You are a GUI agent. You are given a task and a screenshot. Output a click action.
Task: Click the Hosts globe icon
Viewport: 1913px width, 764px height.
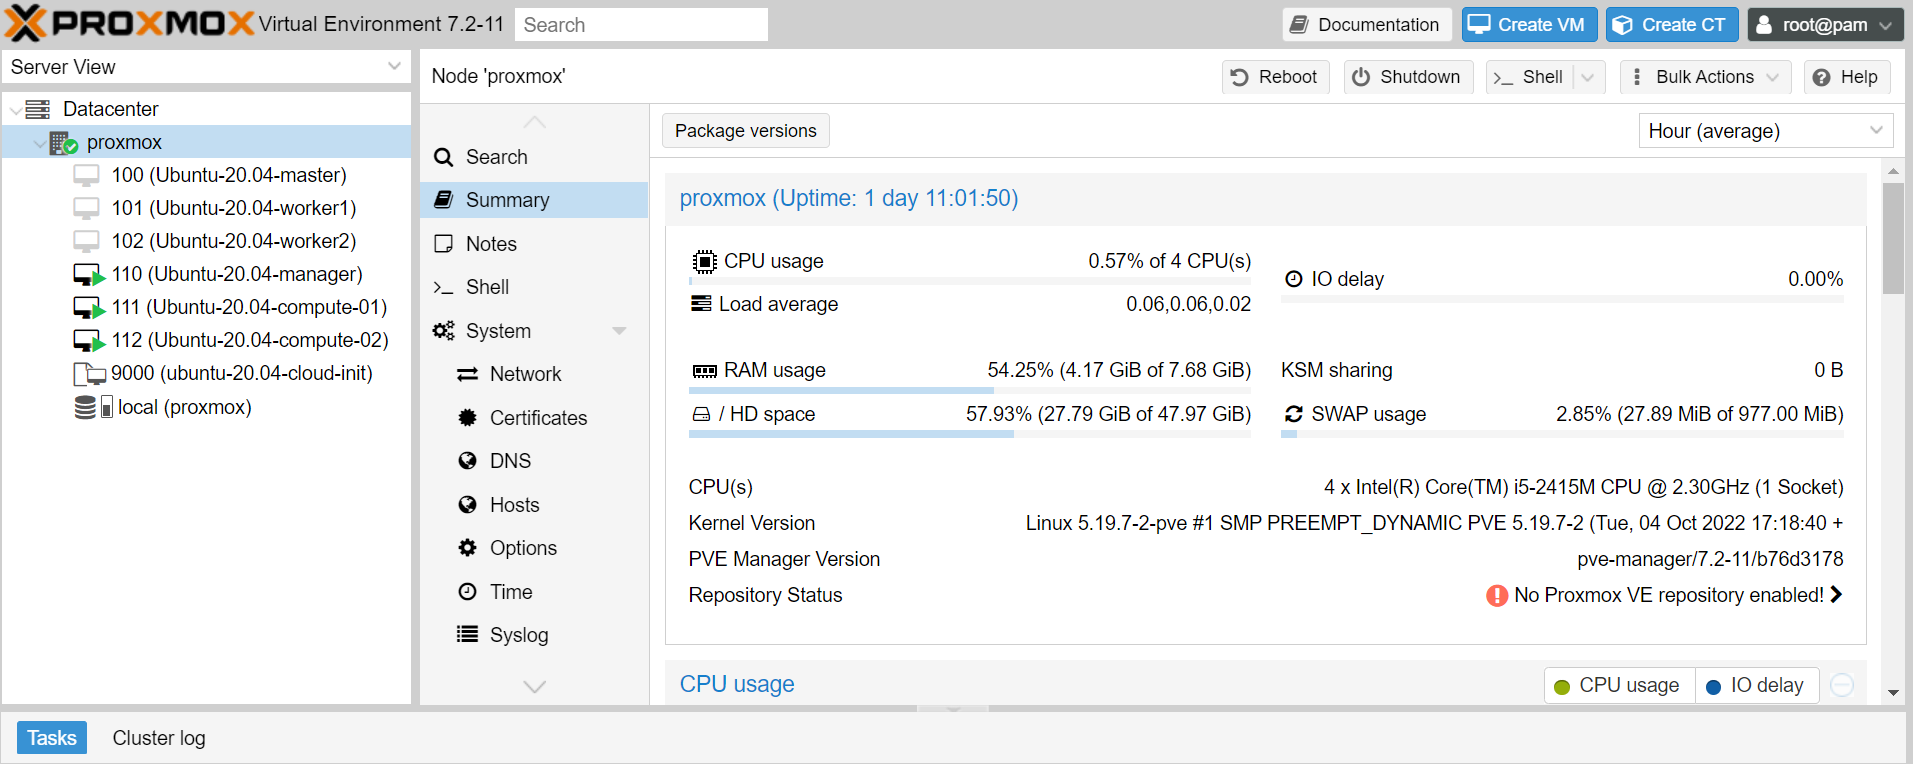pos(467,505)
